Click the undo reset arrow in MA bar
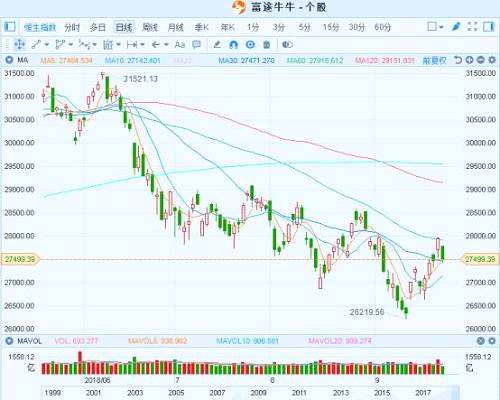The height and width of the screenshot is (400, 500). (x=458, y=60)
